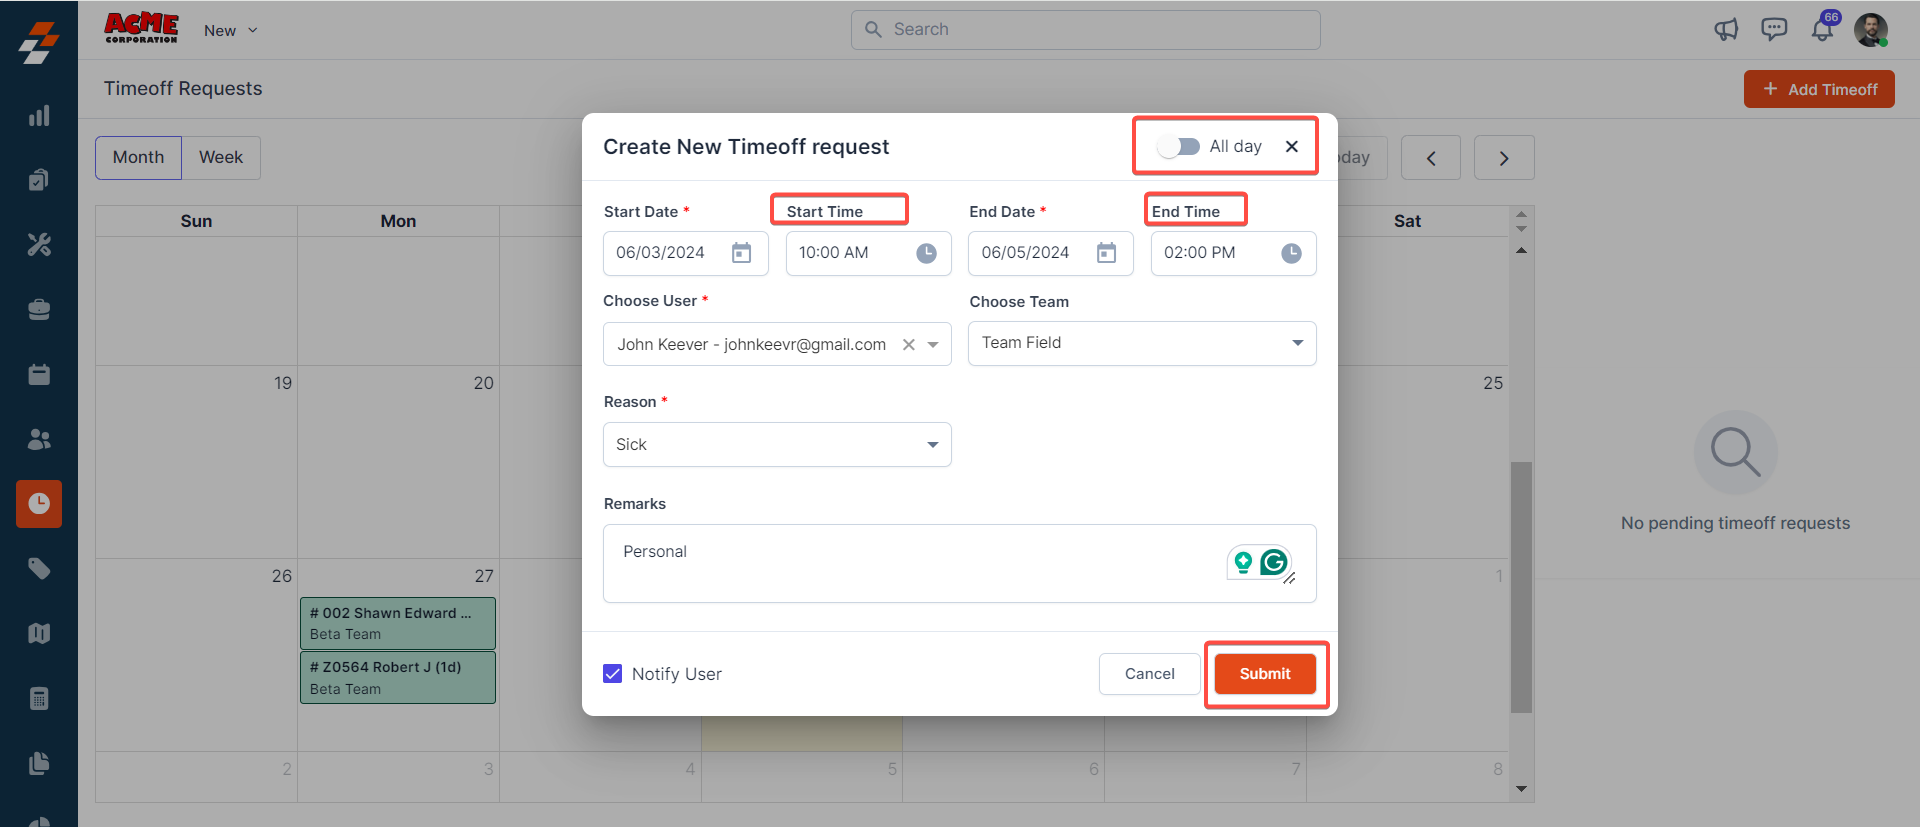This screenshot has height=827, width=1920.
Task: Expand the Team Field dropdown
Action: [1297, 343]
